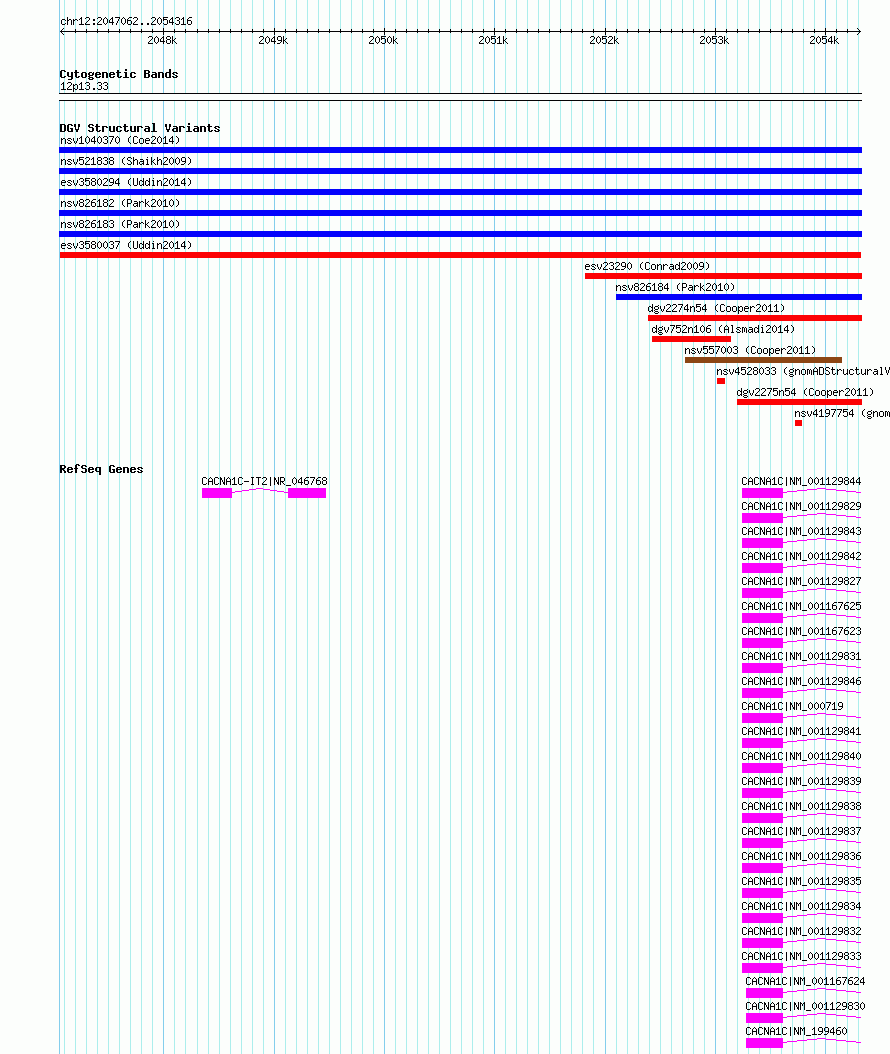This screenshot has width=890, height=1054.
Task: Click the red bar under dgv2275n54
Action: (799, 402)
